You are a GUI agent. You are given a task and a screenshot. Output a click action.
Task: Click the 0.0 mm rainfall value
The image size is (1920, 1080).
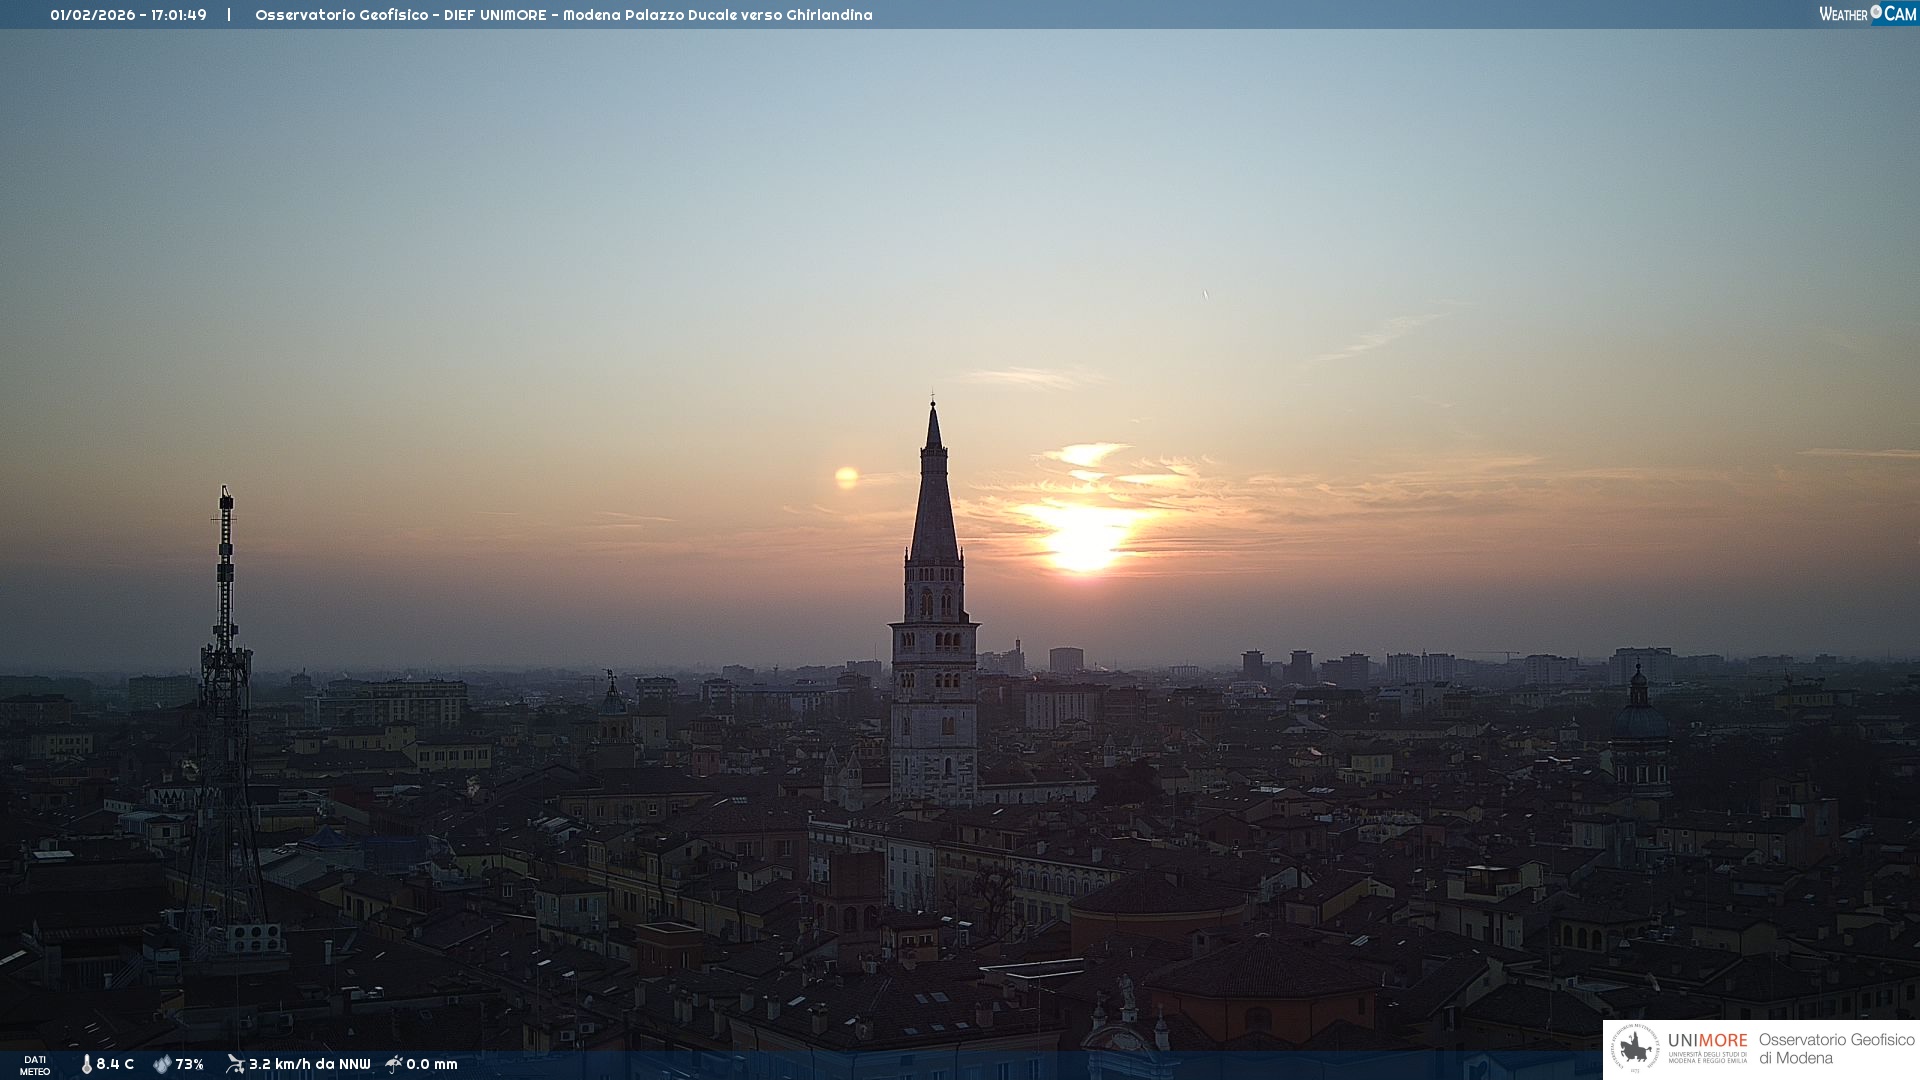(432, 1064)
